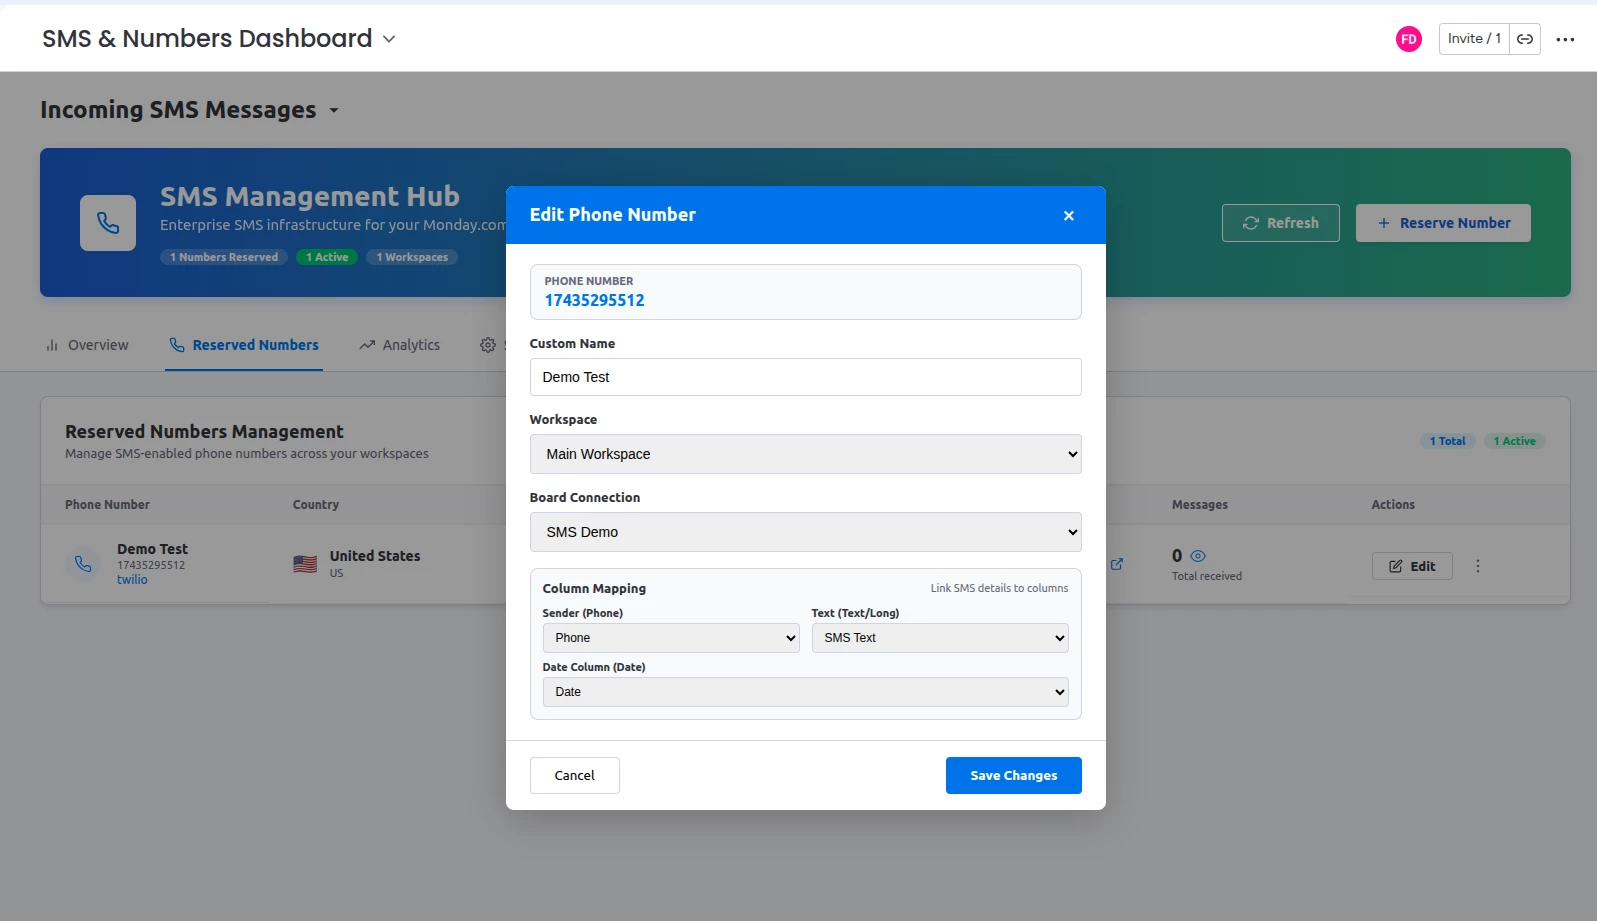The height and width of the screenshot is (921, 1597).
Task: Switch to the Analytics tab
Action: 400,345
